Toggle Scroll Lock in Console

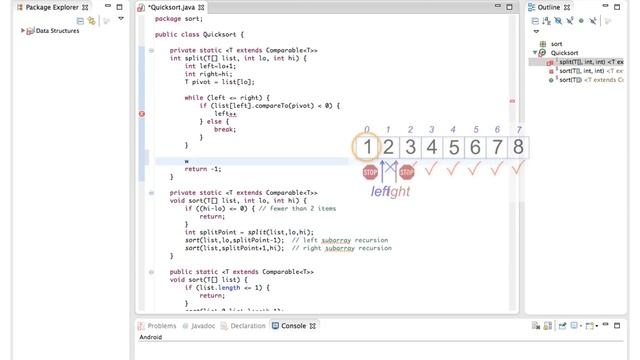[x=548, y=326]
